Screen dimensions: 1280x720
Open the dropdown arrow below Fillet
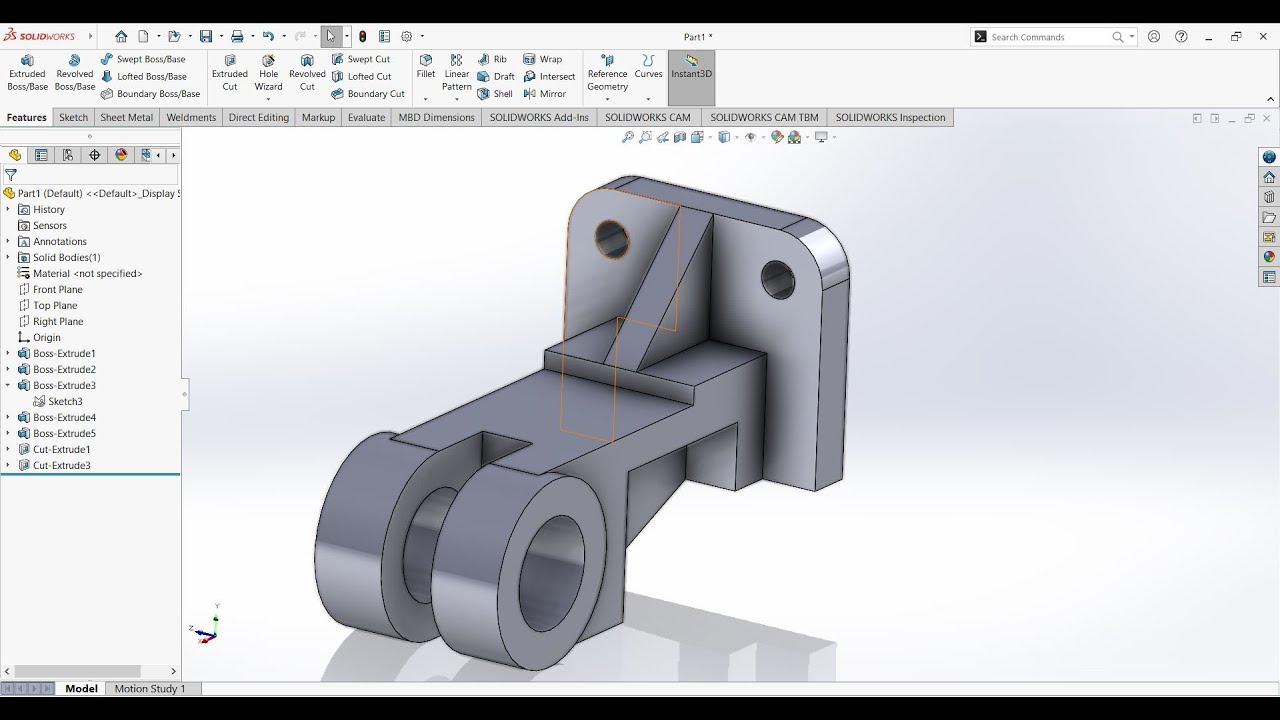(x=426, y=99)
